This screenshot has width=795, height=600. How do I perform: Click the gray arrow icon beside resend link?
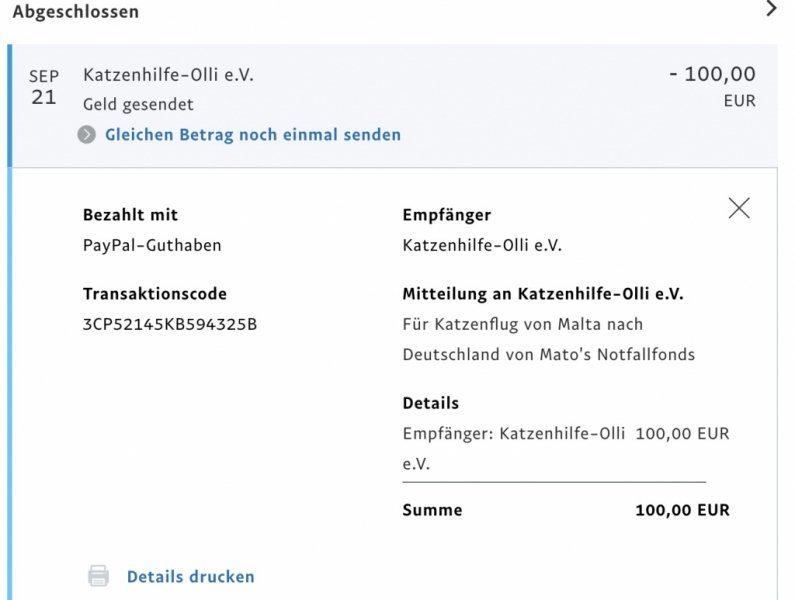click(x=87, y=134)
